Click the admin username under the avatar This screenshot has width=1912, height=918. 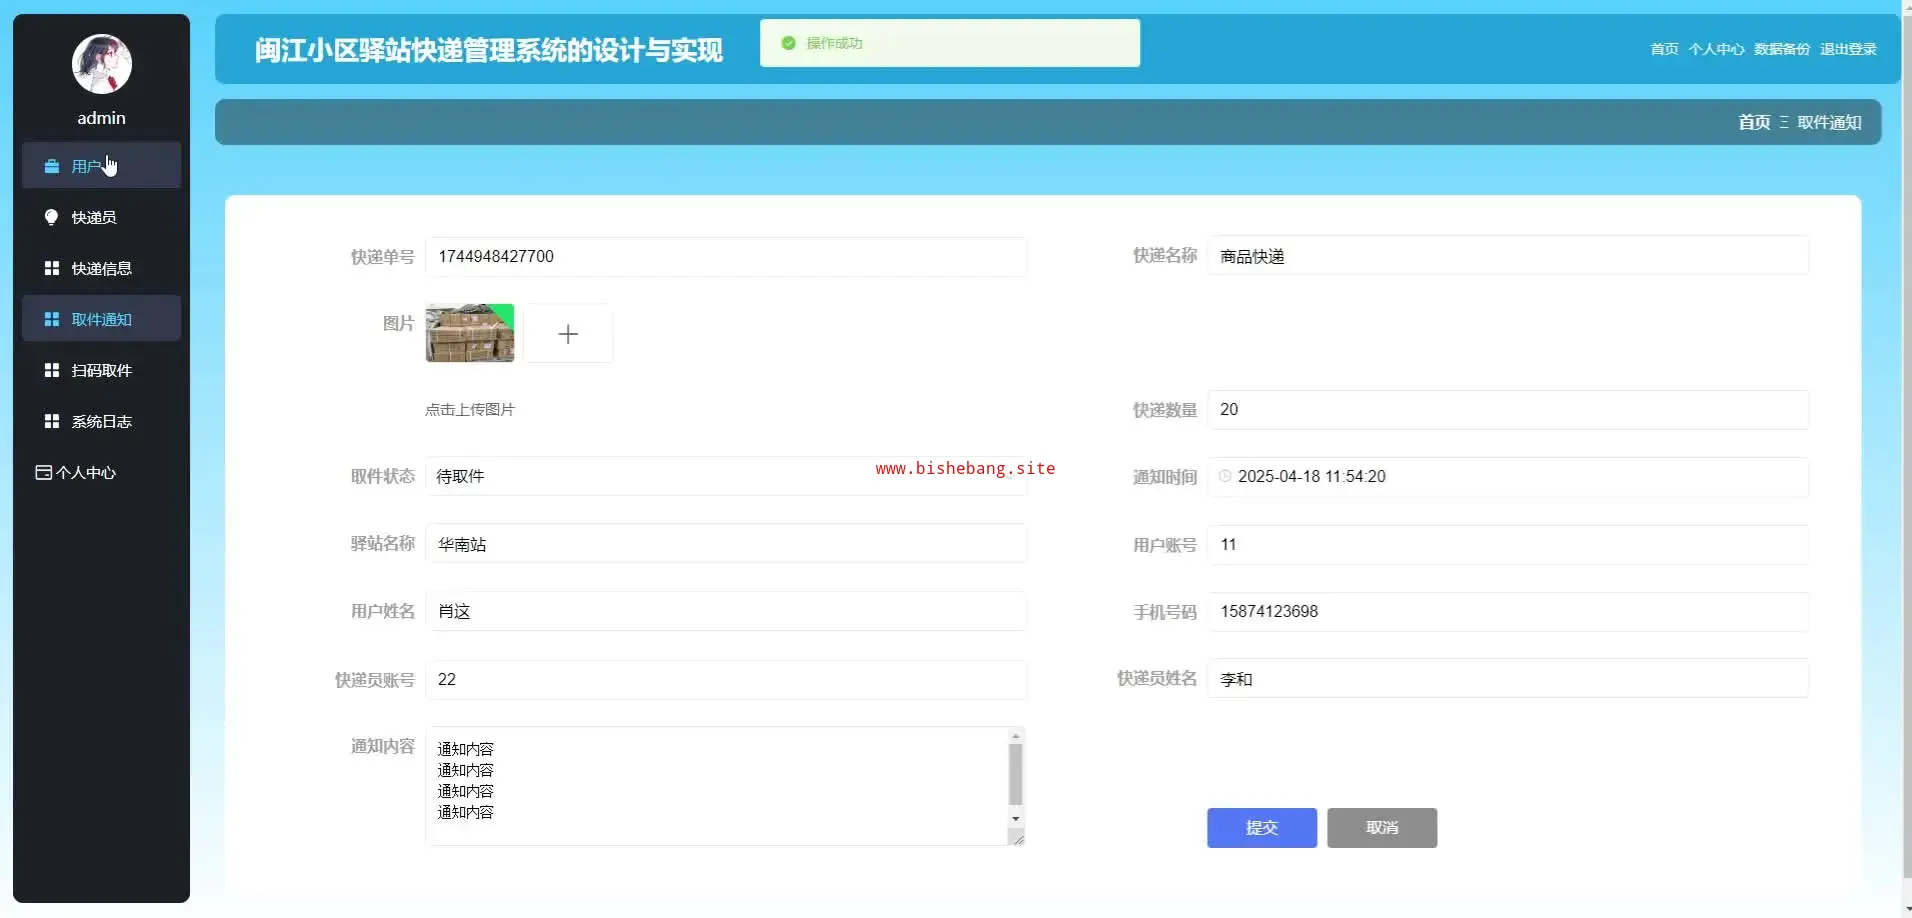click(x=102, y=118)
